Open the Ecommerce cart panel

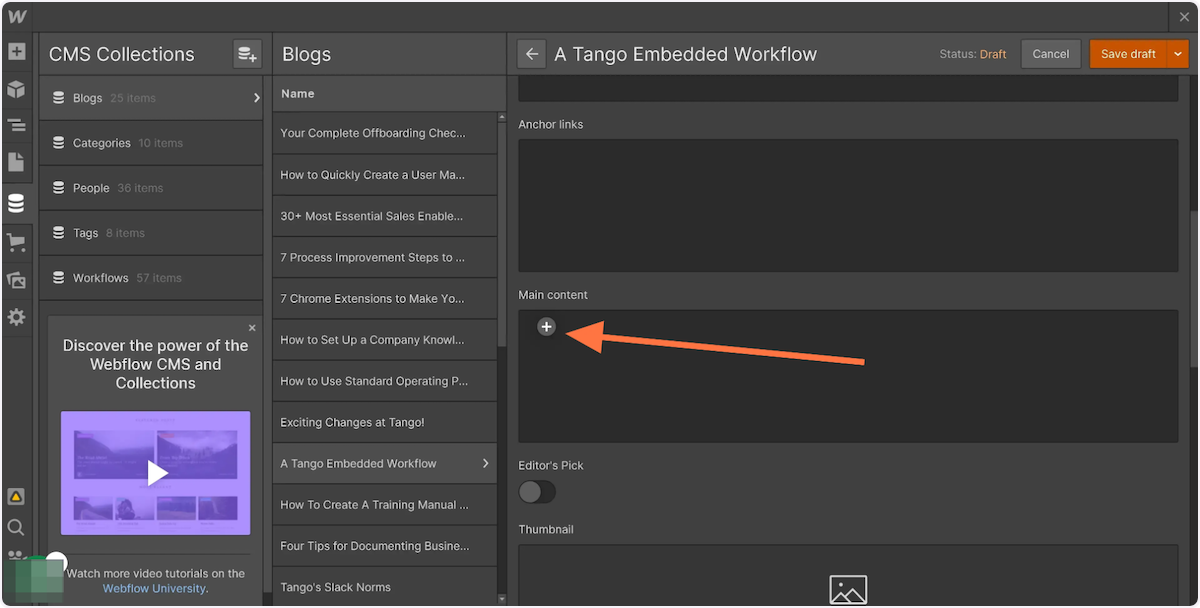tap(16, 242)
